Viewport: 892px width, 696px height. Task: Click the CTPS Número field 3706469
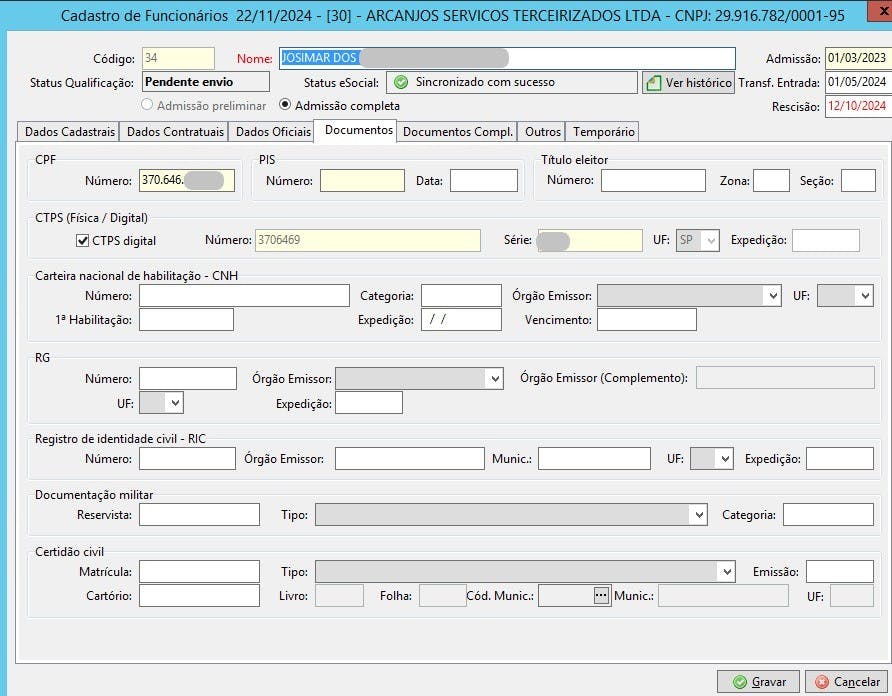coord(367,240)
